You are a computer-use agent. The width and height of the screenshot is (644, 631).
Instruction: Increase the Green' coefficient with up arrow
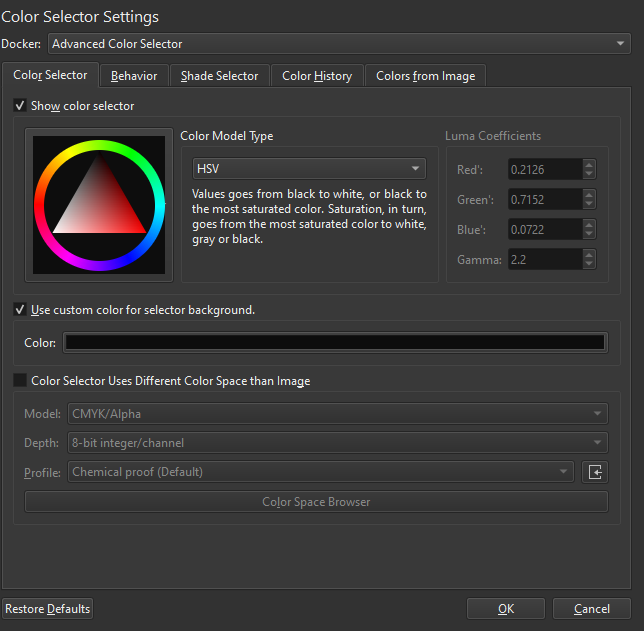coord(589,195)
